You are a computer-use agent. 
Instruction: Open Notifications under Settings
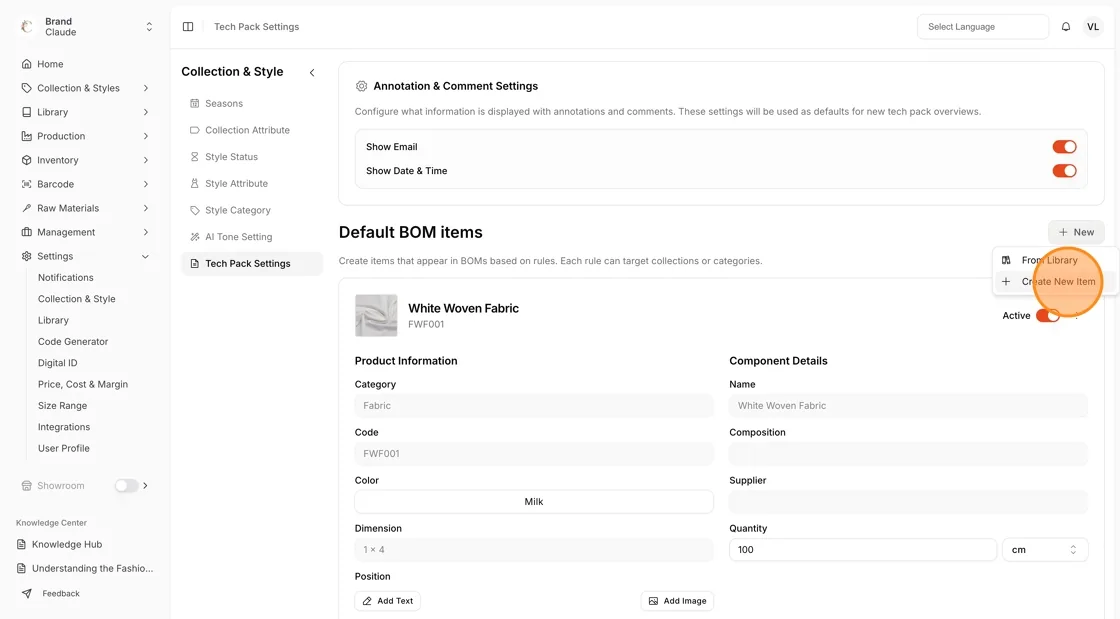[x=66, y=278]
